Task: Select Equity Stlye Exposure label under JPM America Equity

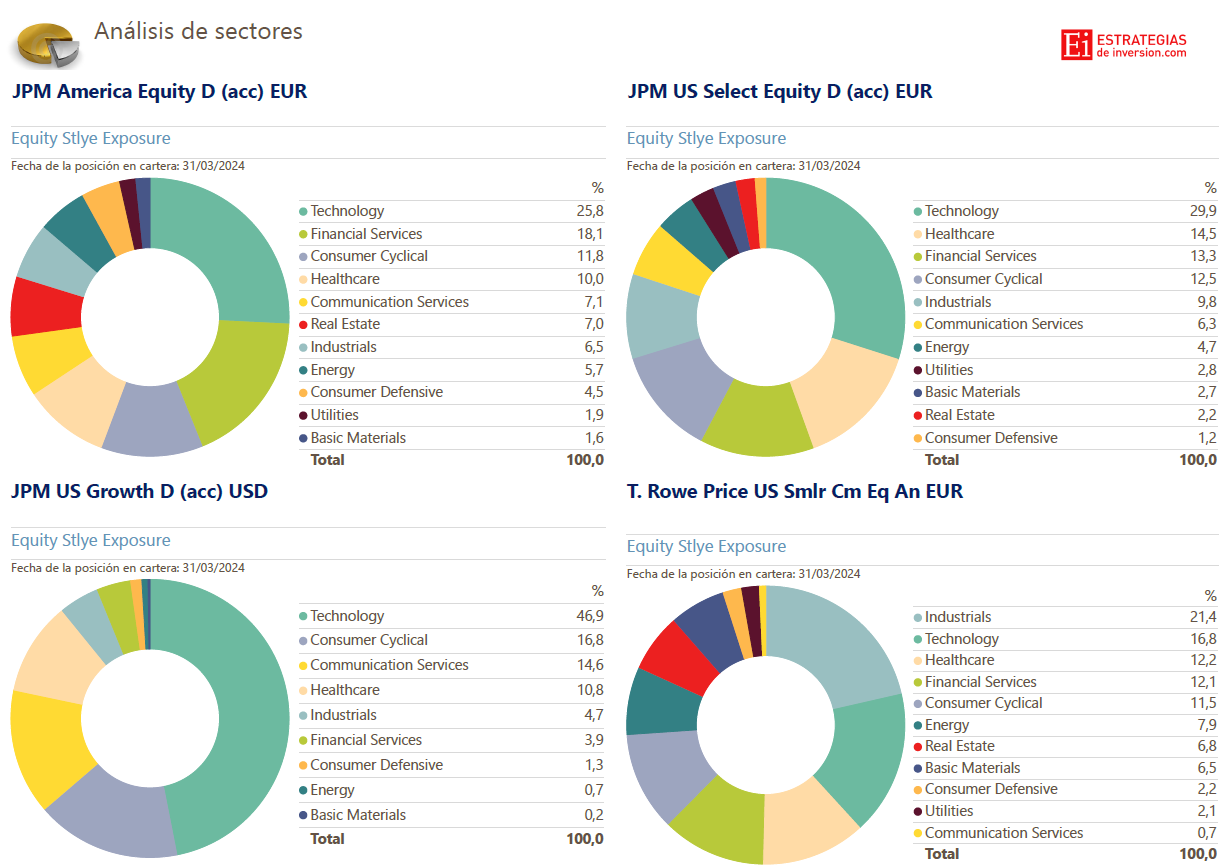Action: click(91, 139)
